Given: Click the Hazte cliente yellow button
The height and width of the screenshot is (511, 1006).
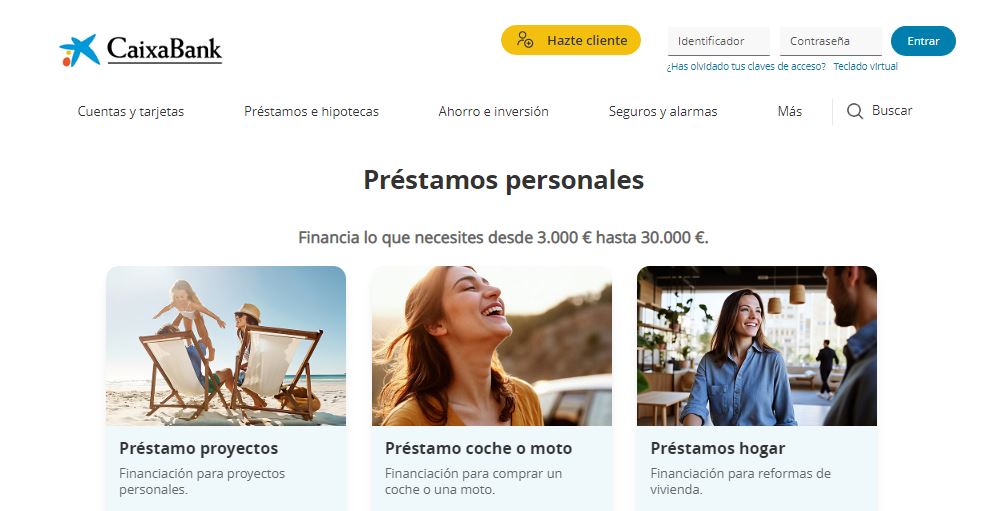Looking at the screenshot, I should pos(571,40).
